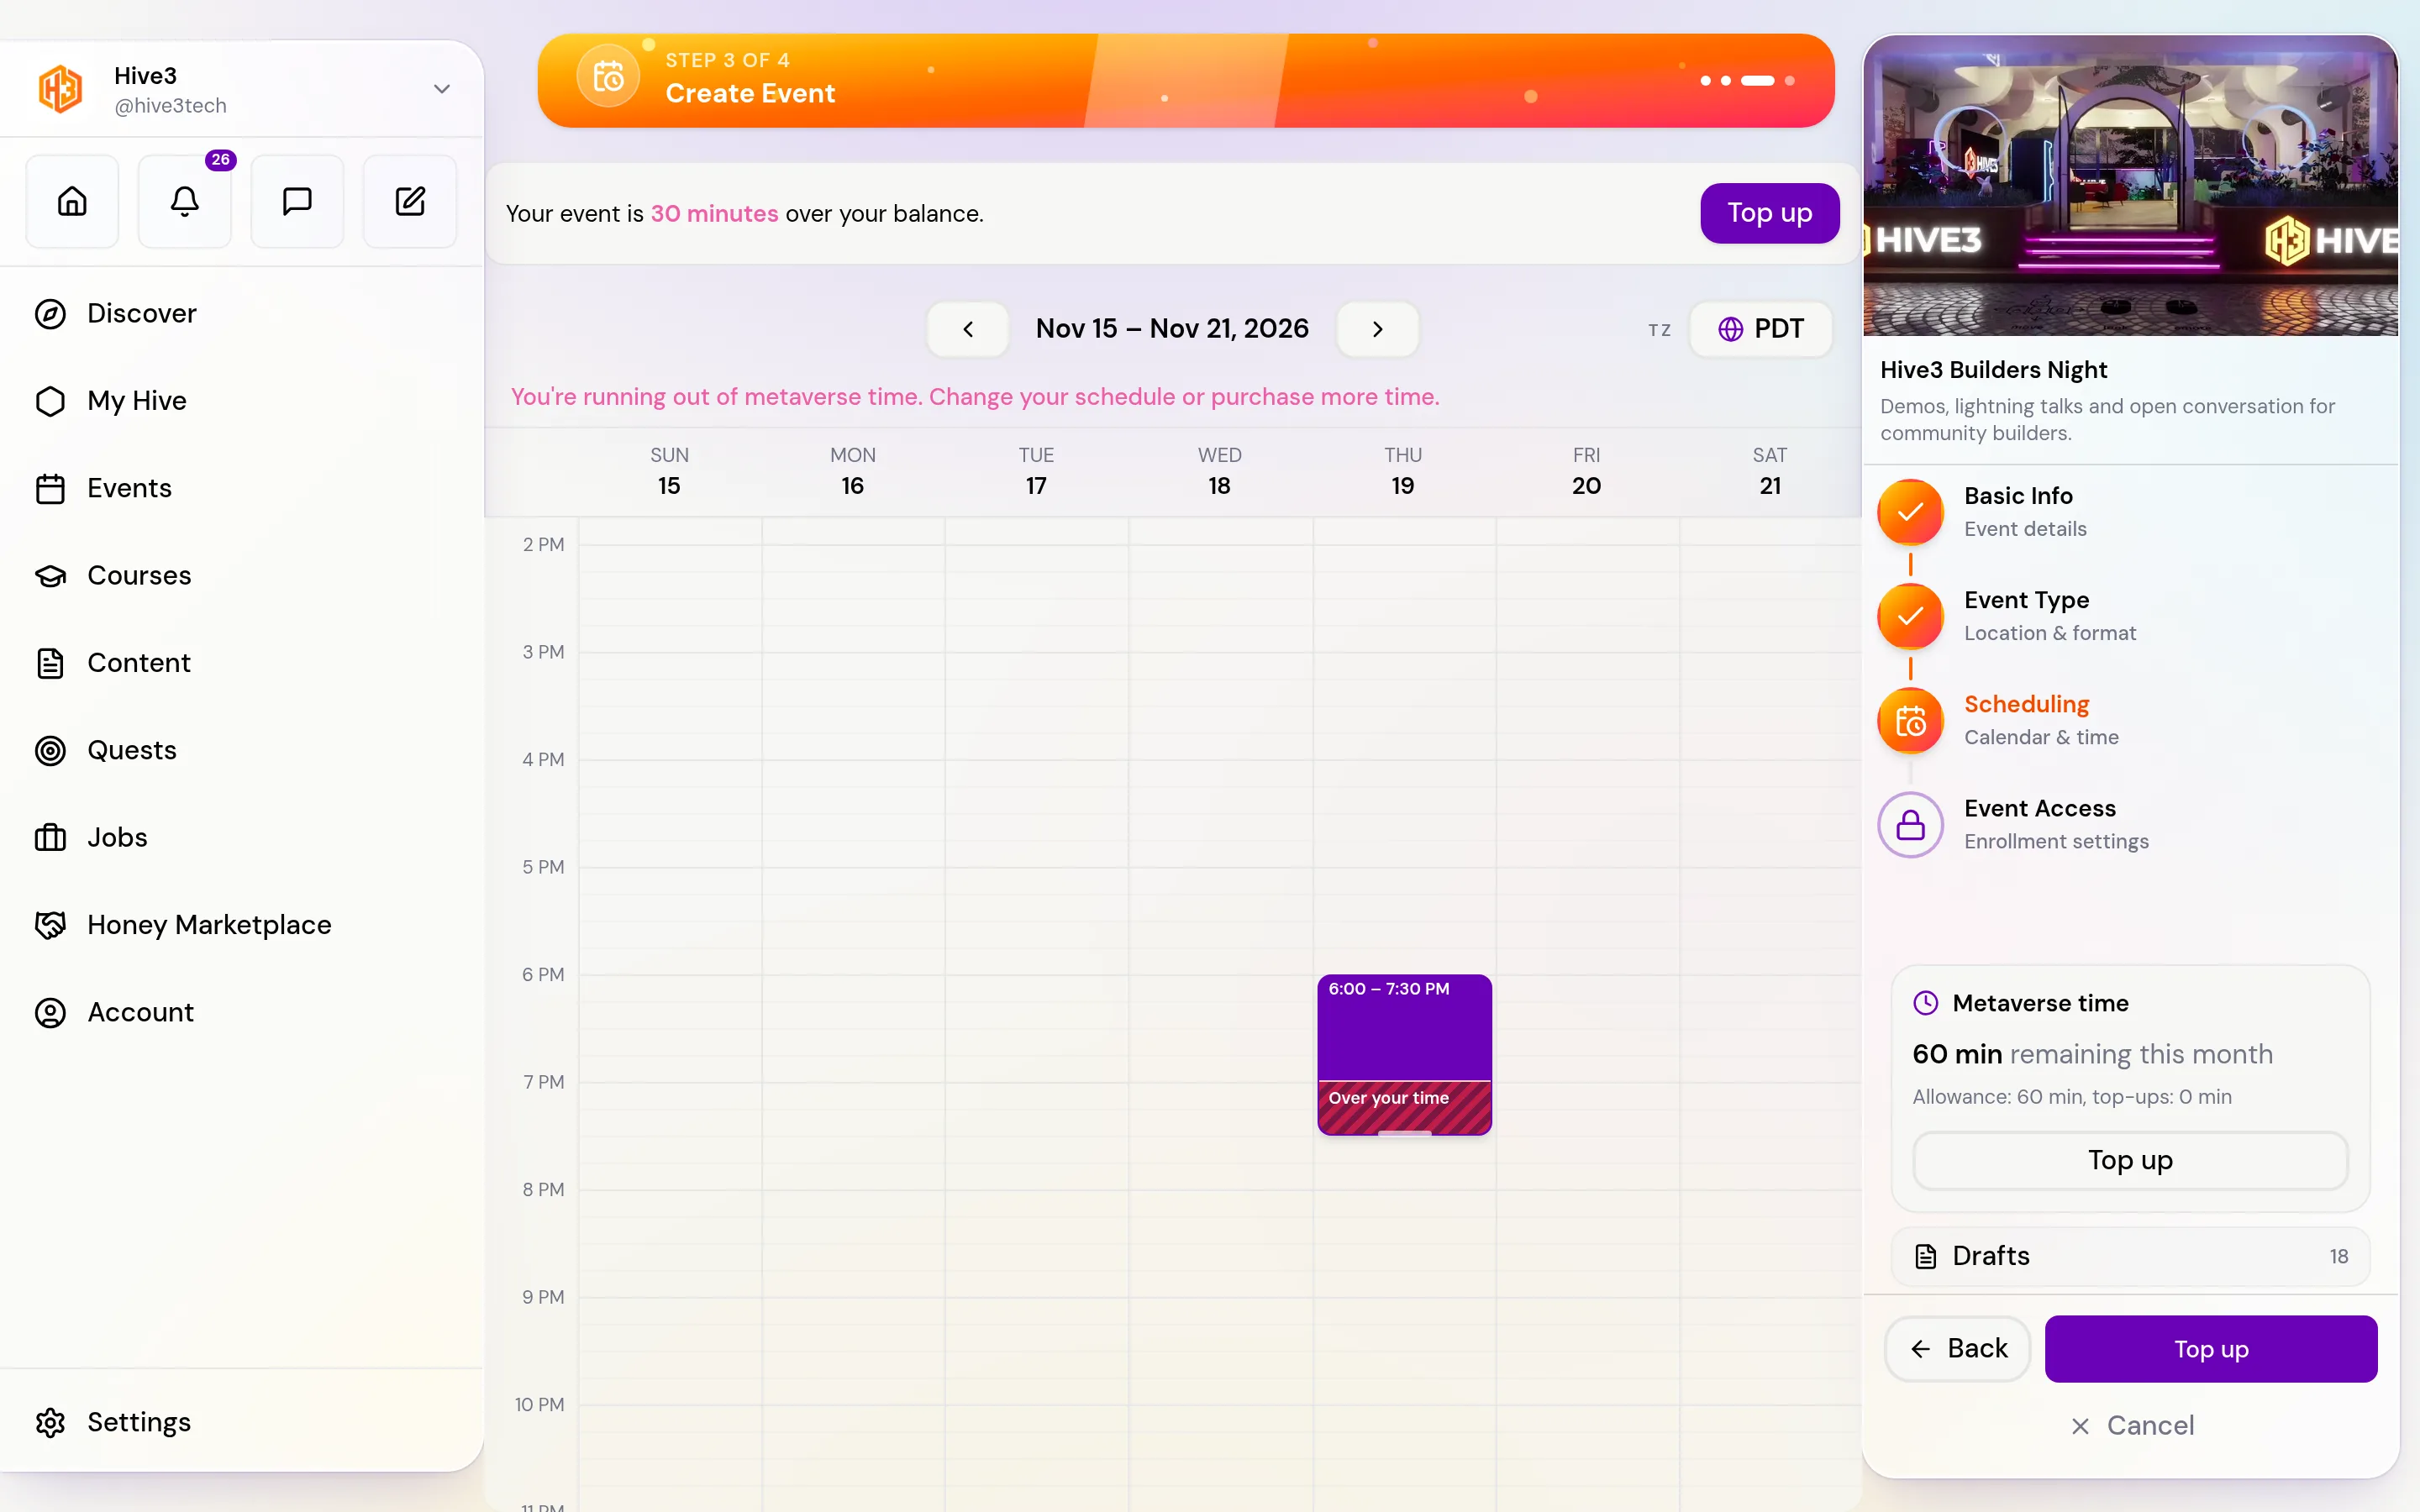Click the 30 minutes highlighted text

pyautogui.click(x=714, y=214)
